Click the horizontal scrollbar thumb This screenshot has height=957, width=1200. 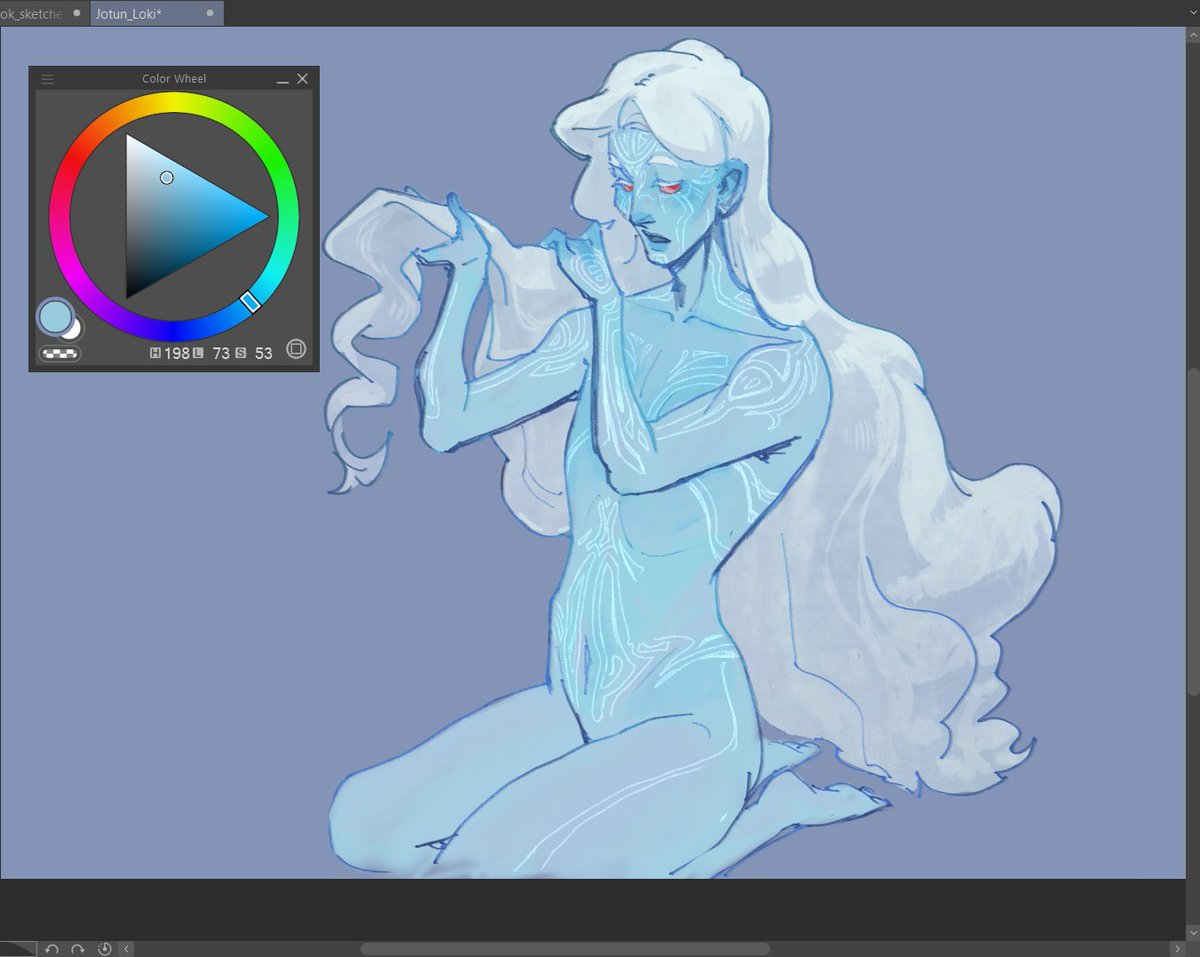(x=565, y=948)
